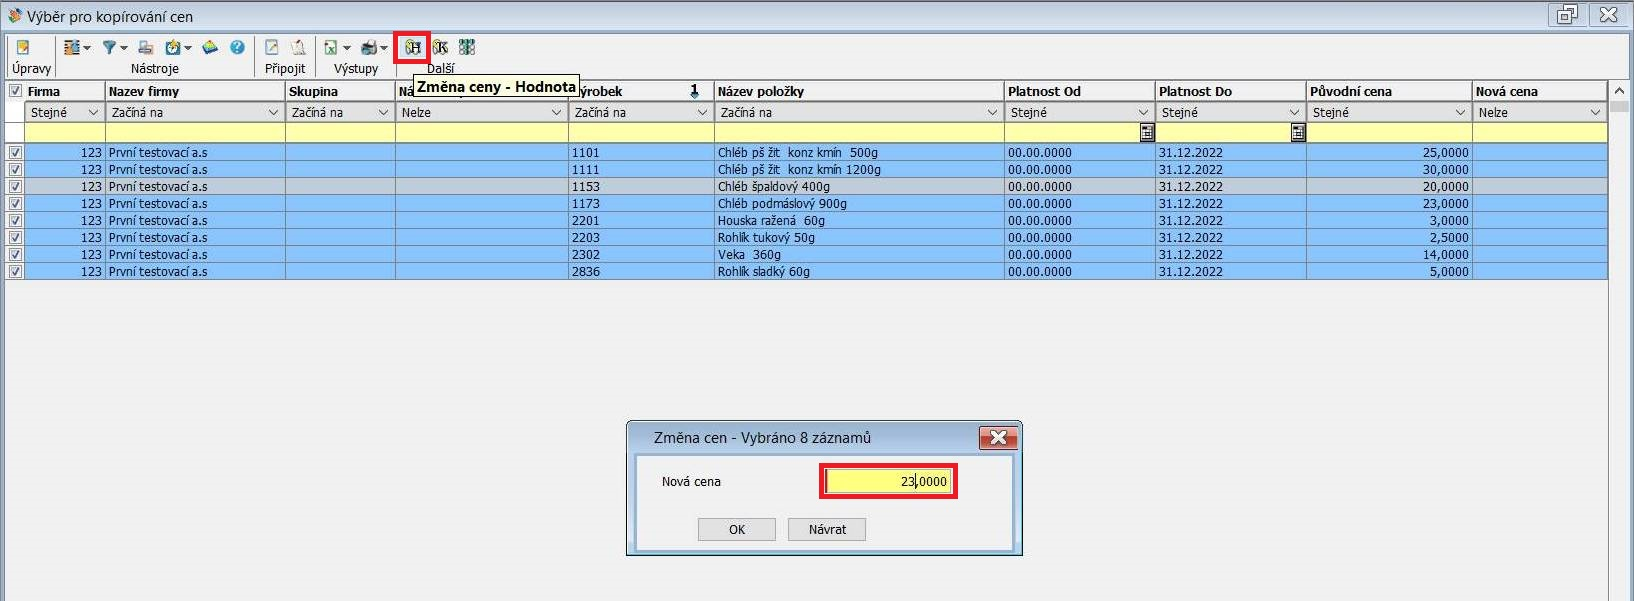
Task: Open the blue question mark help icon
Action: 237,47
